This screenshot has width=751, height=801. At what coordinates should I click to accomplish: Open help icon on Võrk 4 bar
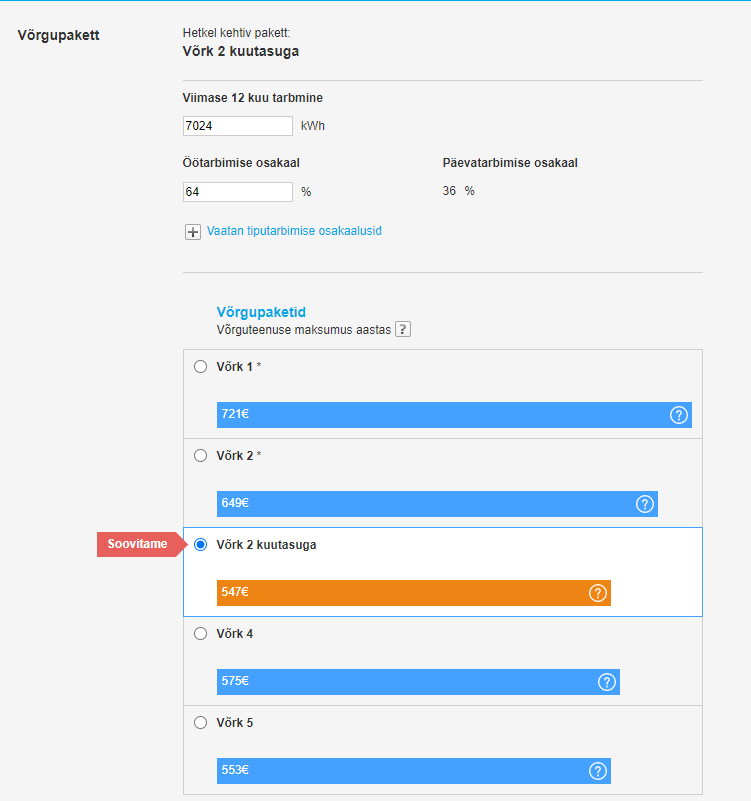[607, 682]
